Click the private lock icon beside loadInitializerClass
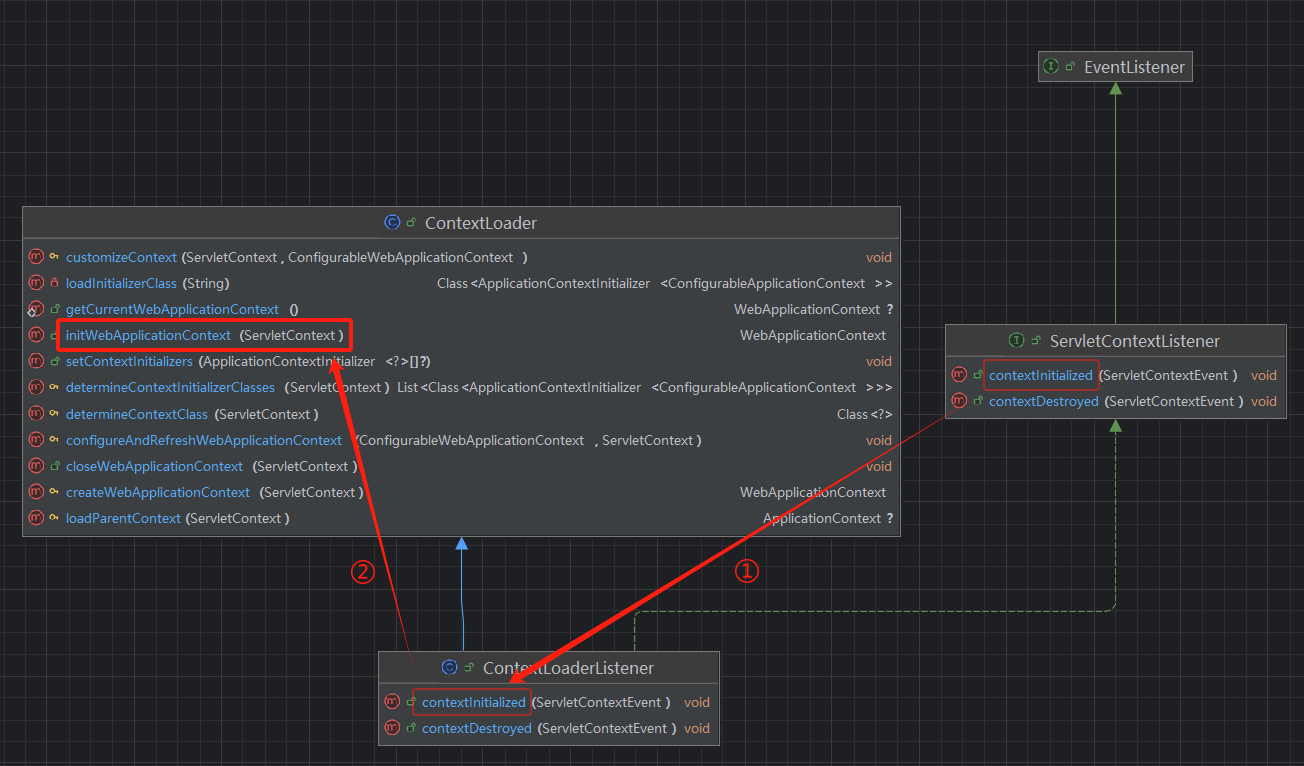The height and width of the screenshot is (766, 1304). pyautogui.click(x=54, y=283)
